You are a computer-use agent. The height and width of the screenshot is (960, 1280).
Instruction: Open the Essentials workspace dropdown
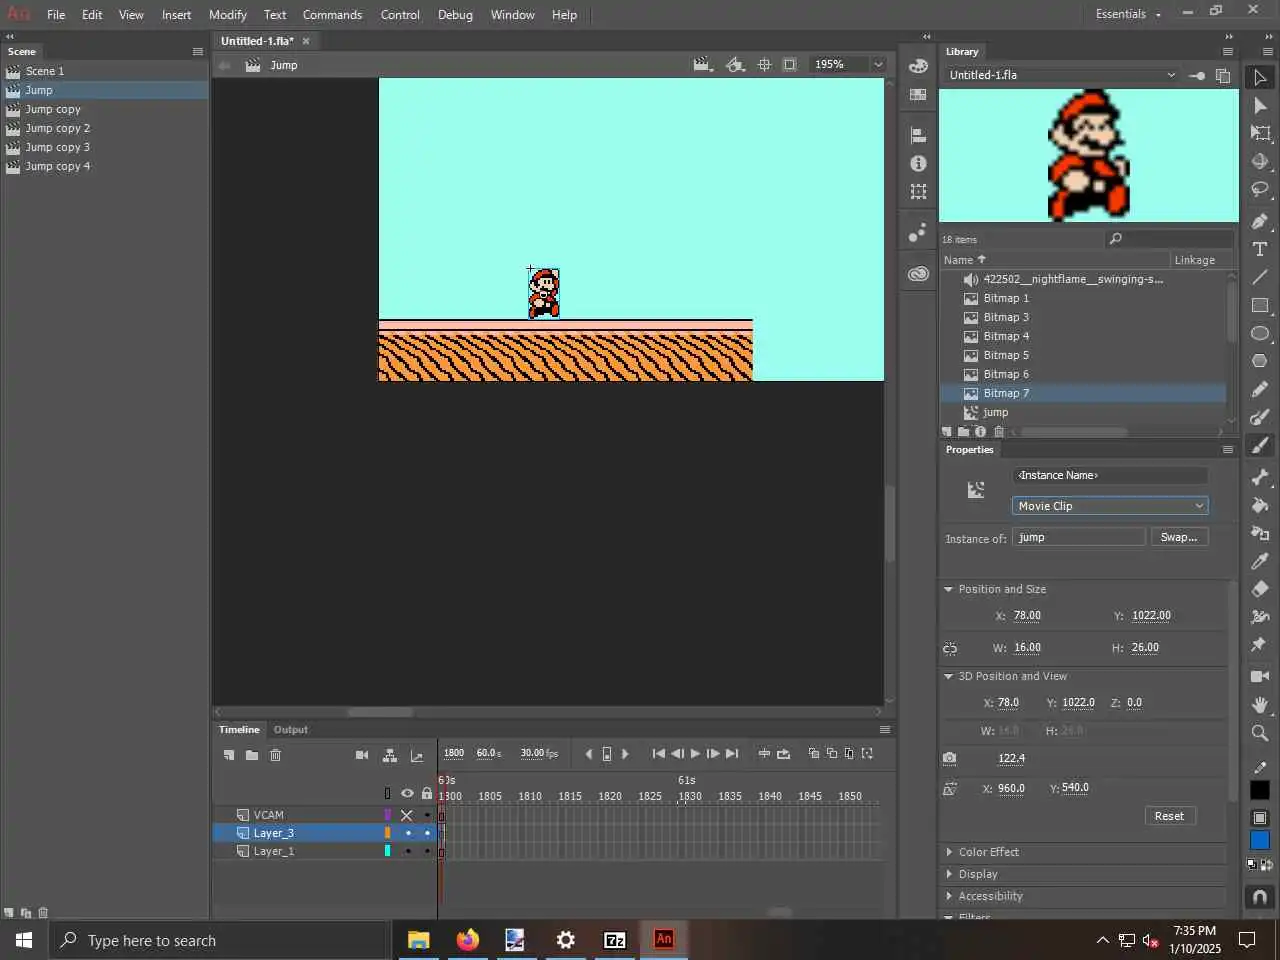click(x=1128, y=14)
